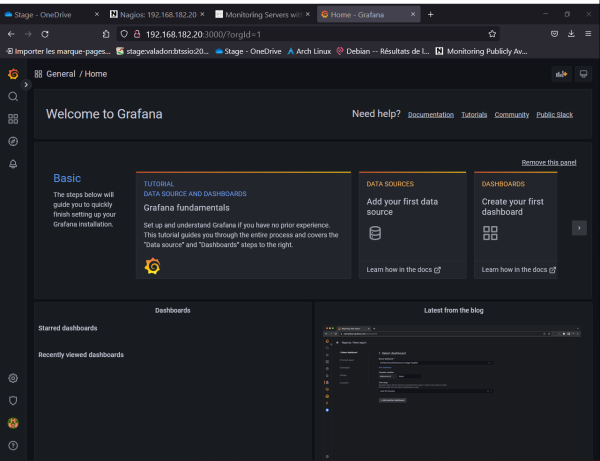Click the tracking protection shield in the address bar
The width and height of the screenshot is (600, 461).
pos(124,34)
